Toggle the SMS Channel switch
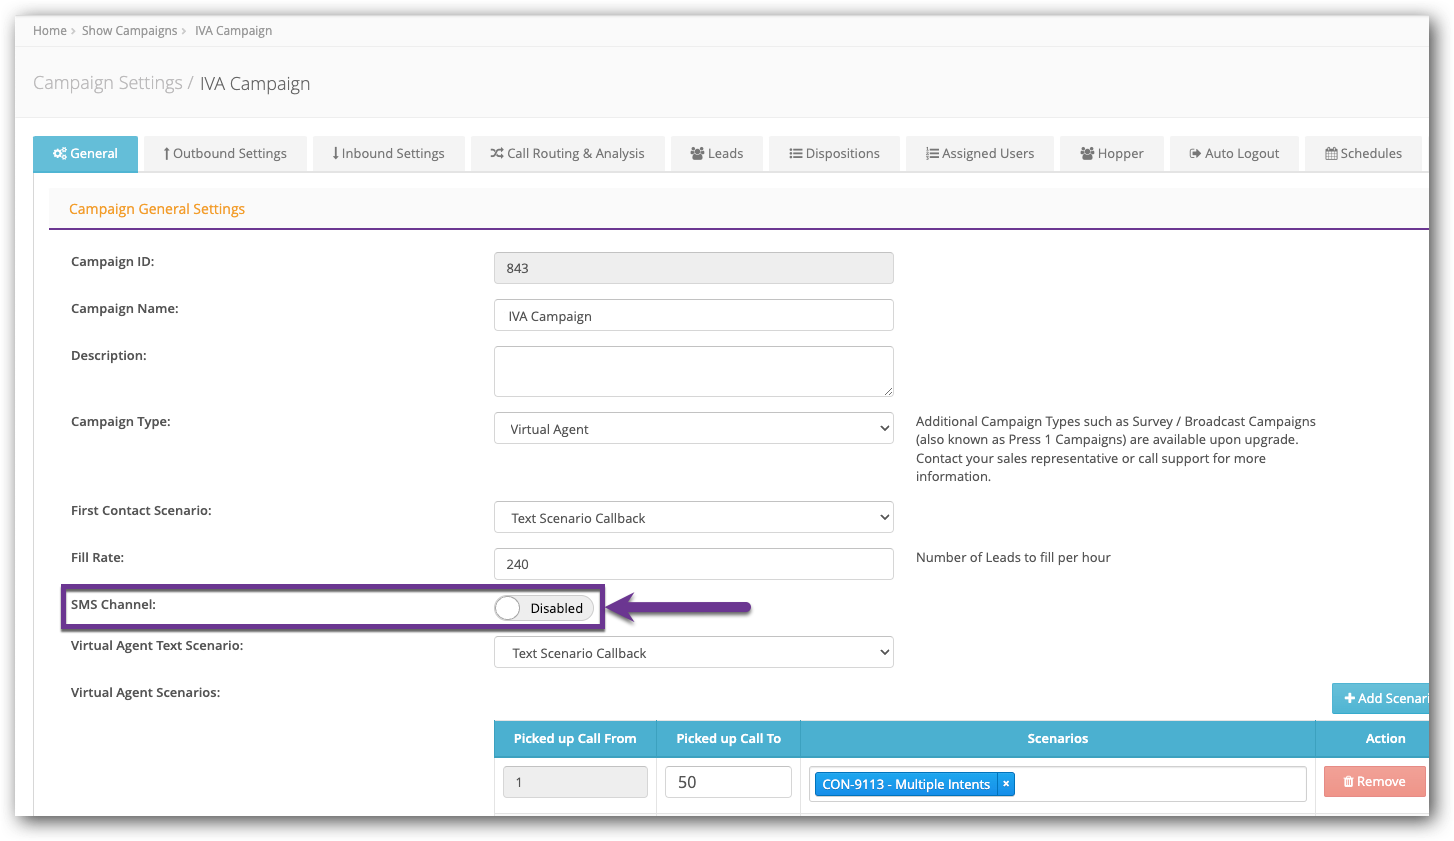Screen dimensions: 1454x841 544,608
